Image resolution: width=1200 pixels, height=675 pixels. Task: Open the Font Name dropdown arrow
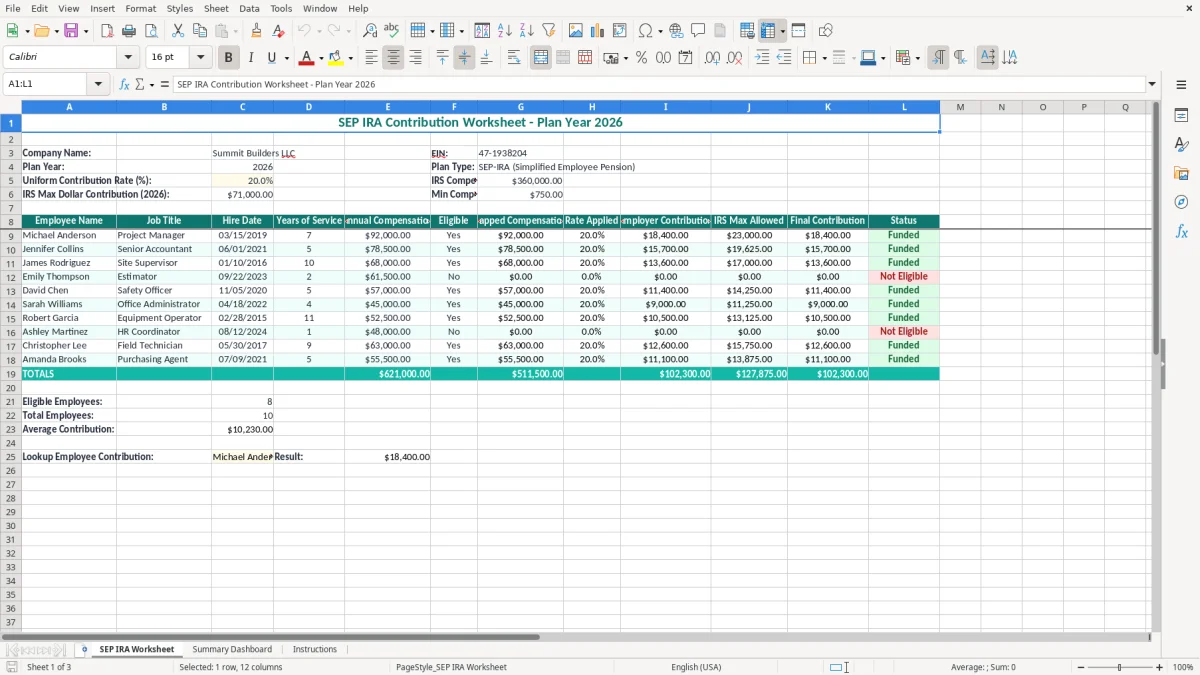[x=128, y=58]
